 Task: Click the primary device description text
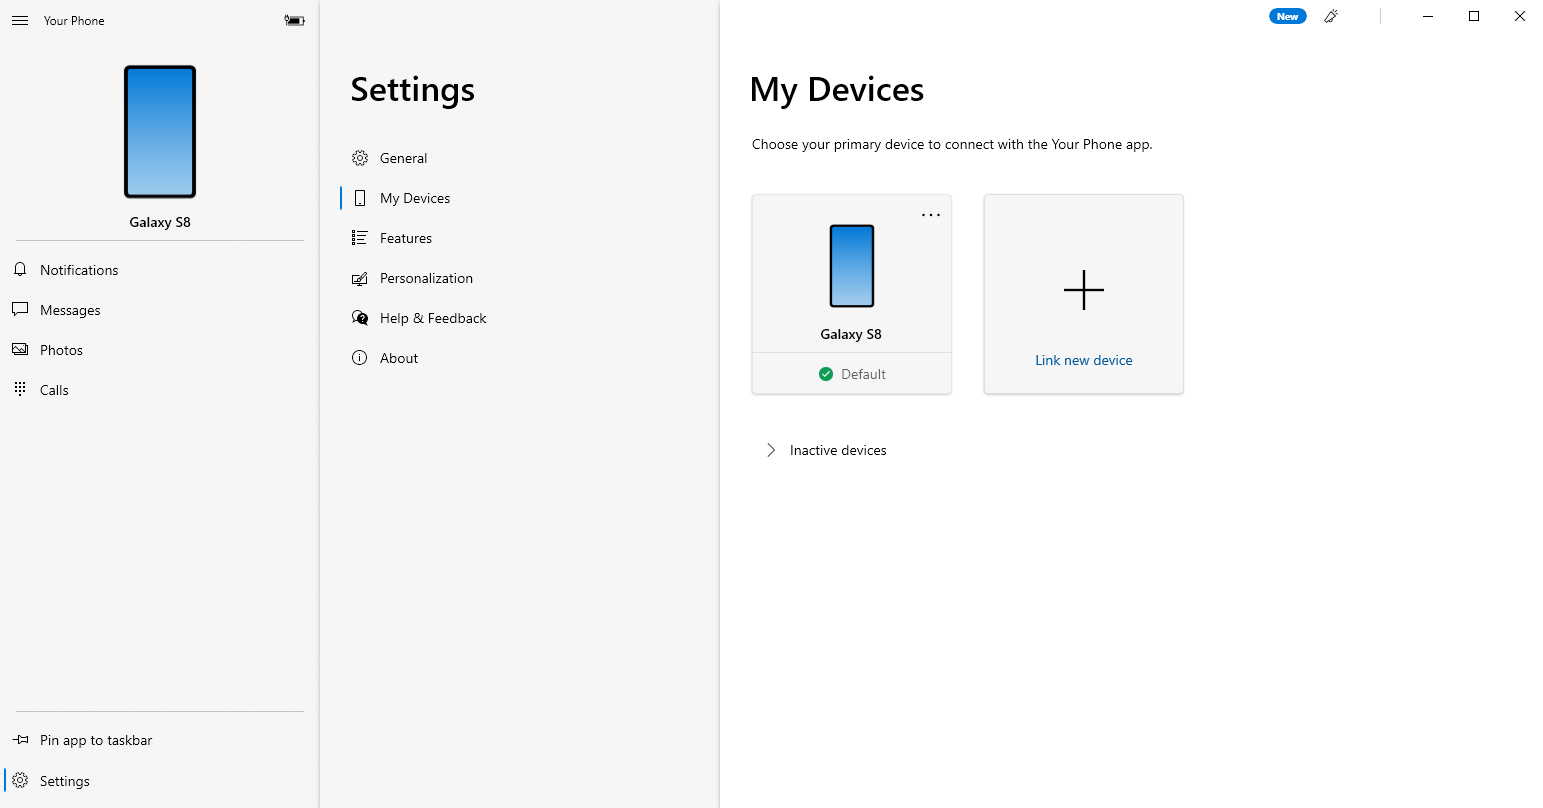952,144
